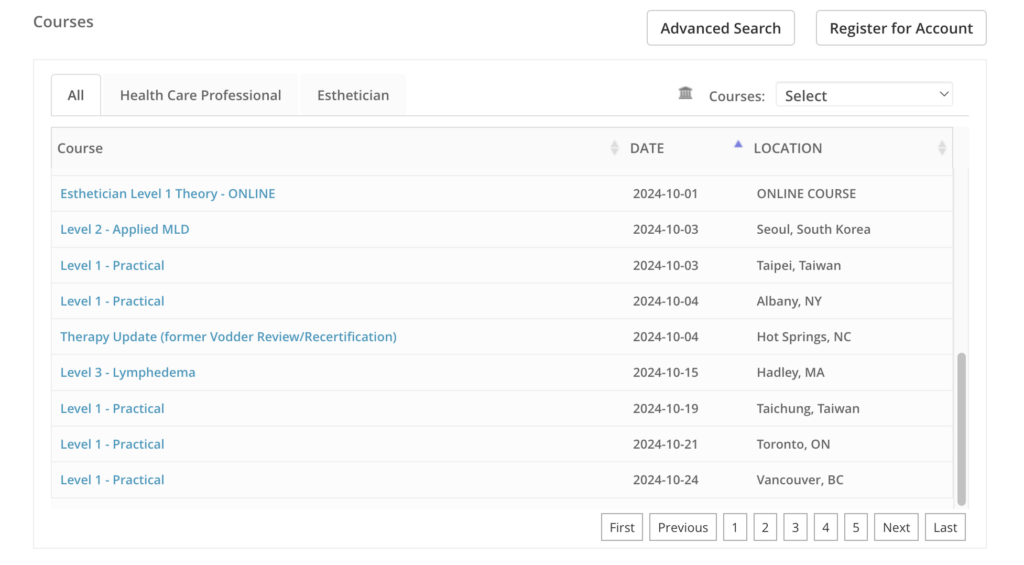
Task: Sort by LOCATION column arrows icon
Action: click(x=941, y=148)
